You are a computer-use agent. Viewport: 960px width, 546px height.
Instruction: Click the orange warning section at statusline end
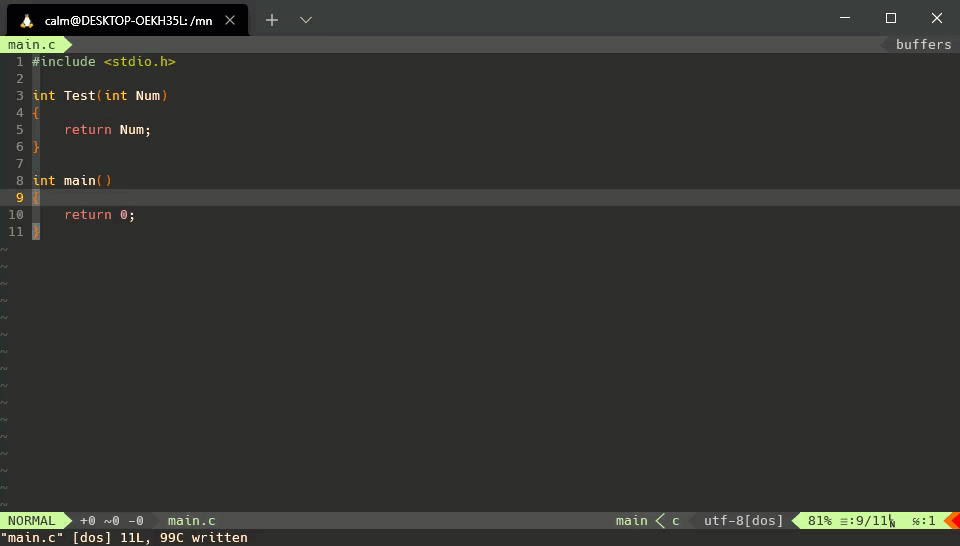(x=954, y=521)
